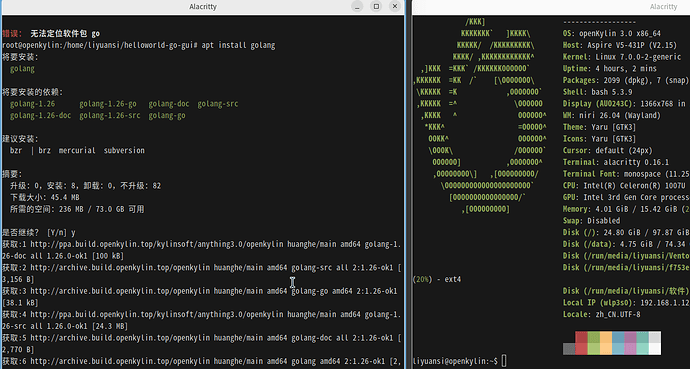Click 'golang-1.26-go' in the dependency list

(x=108, y=104)
